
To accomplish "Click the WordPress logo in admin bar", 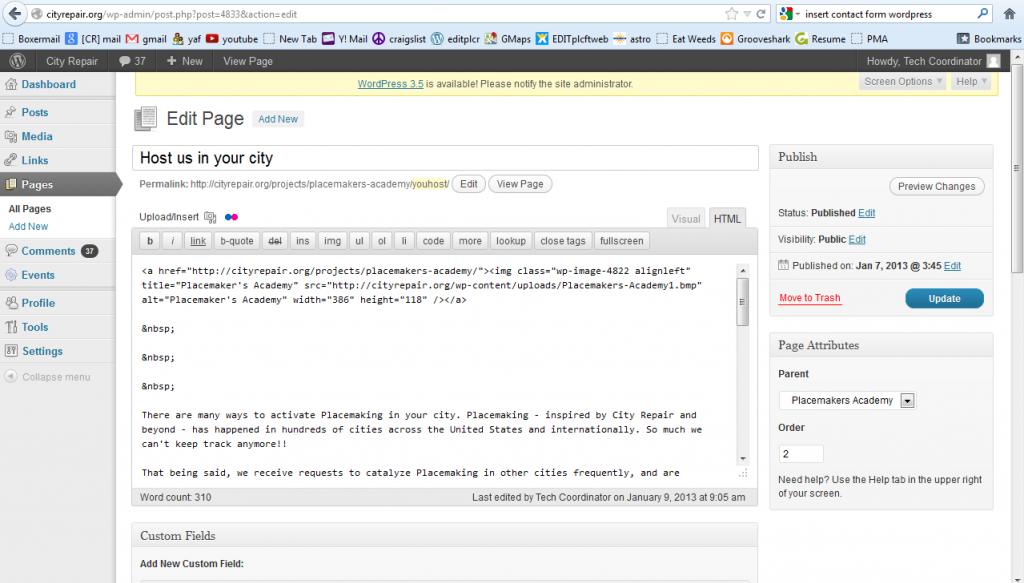I will coord(17,61).
